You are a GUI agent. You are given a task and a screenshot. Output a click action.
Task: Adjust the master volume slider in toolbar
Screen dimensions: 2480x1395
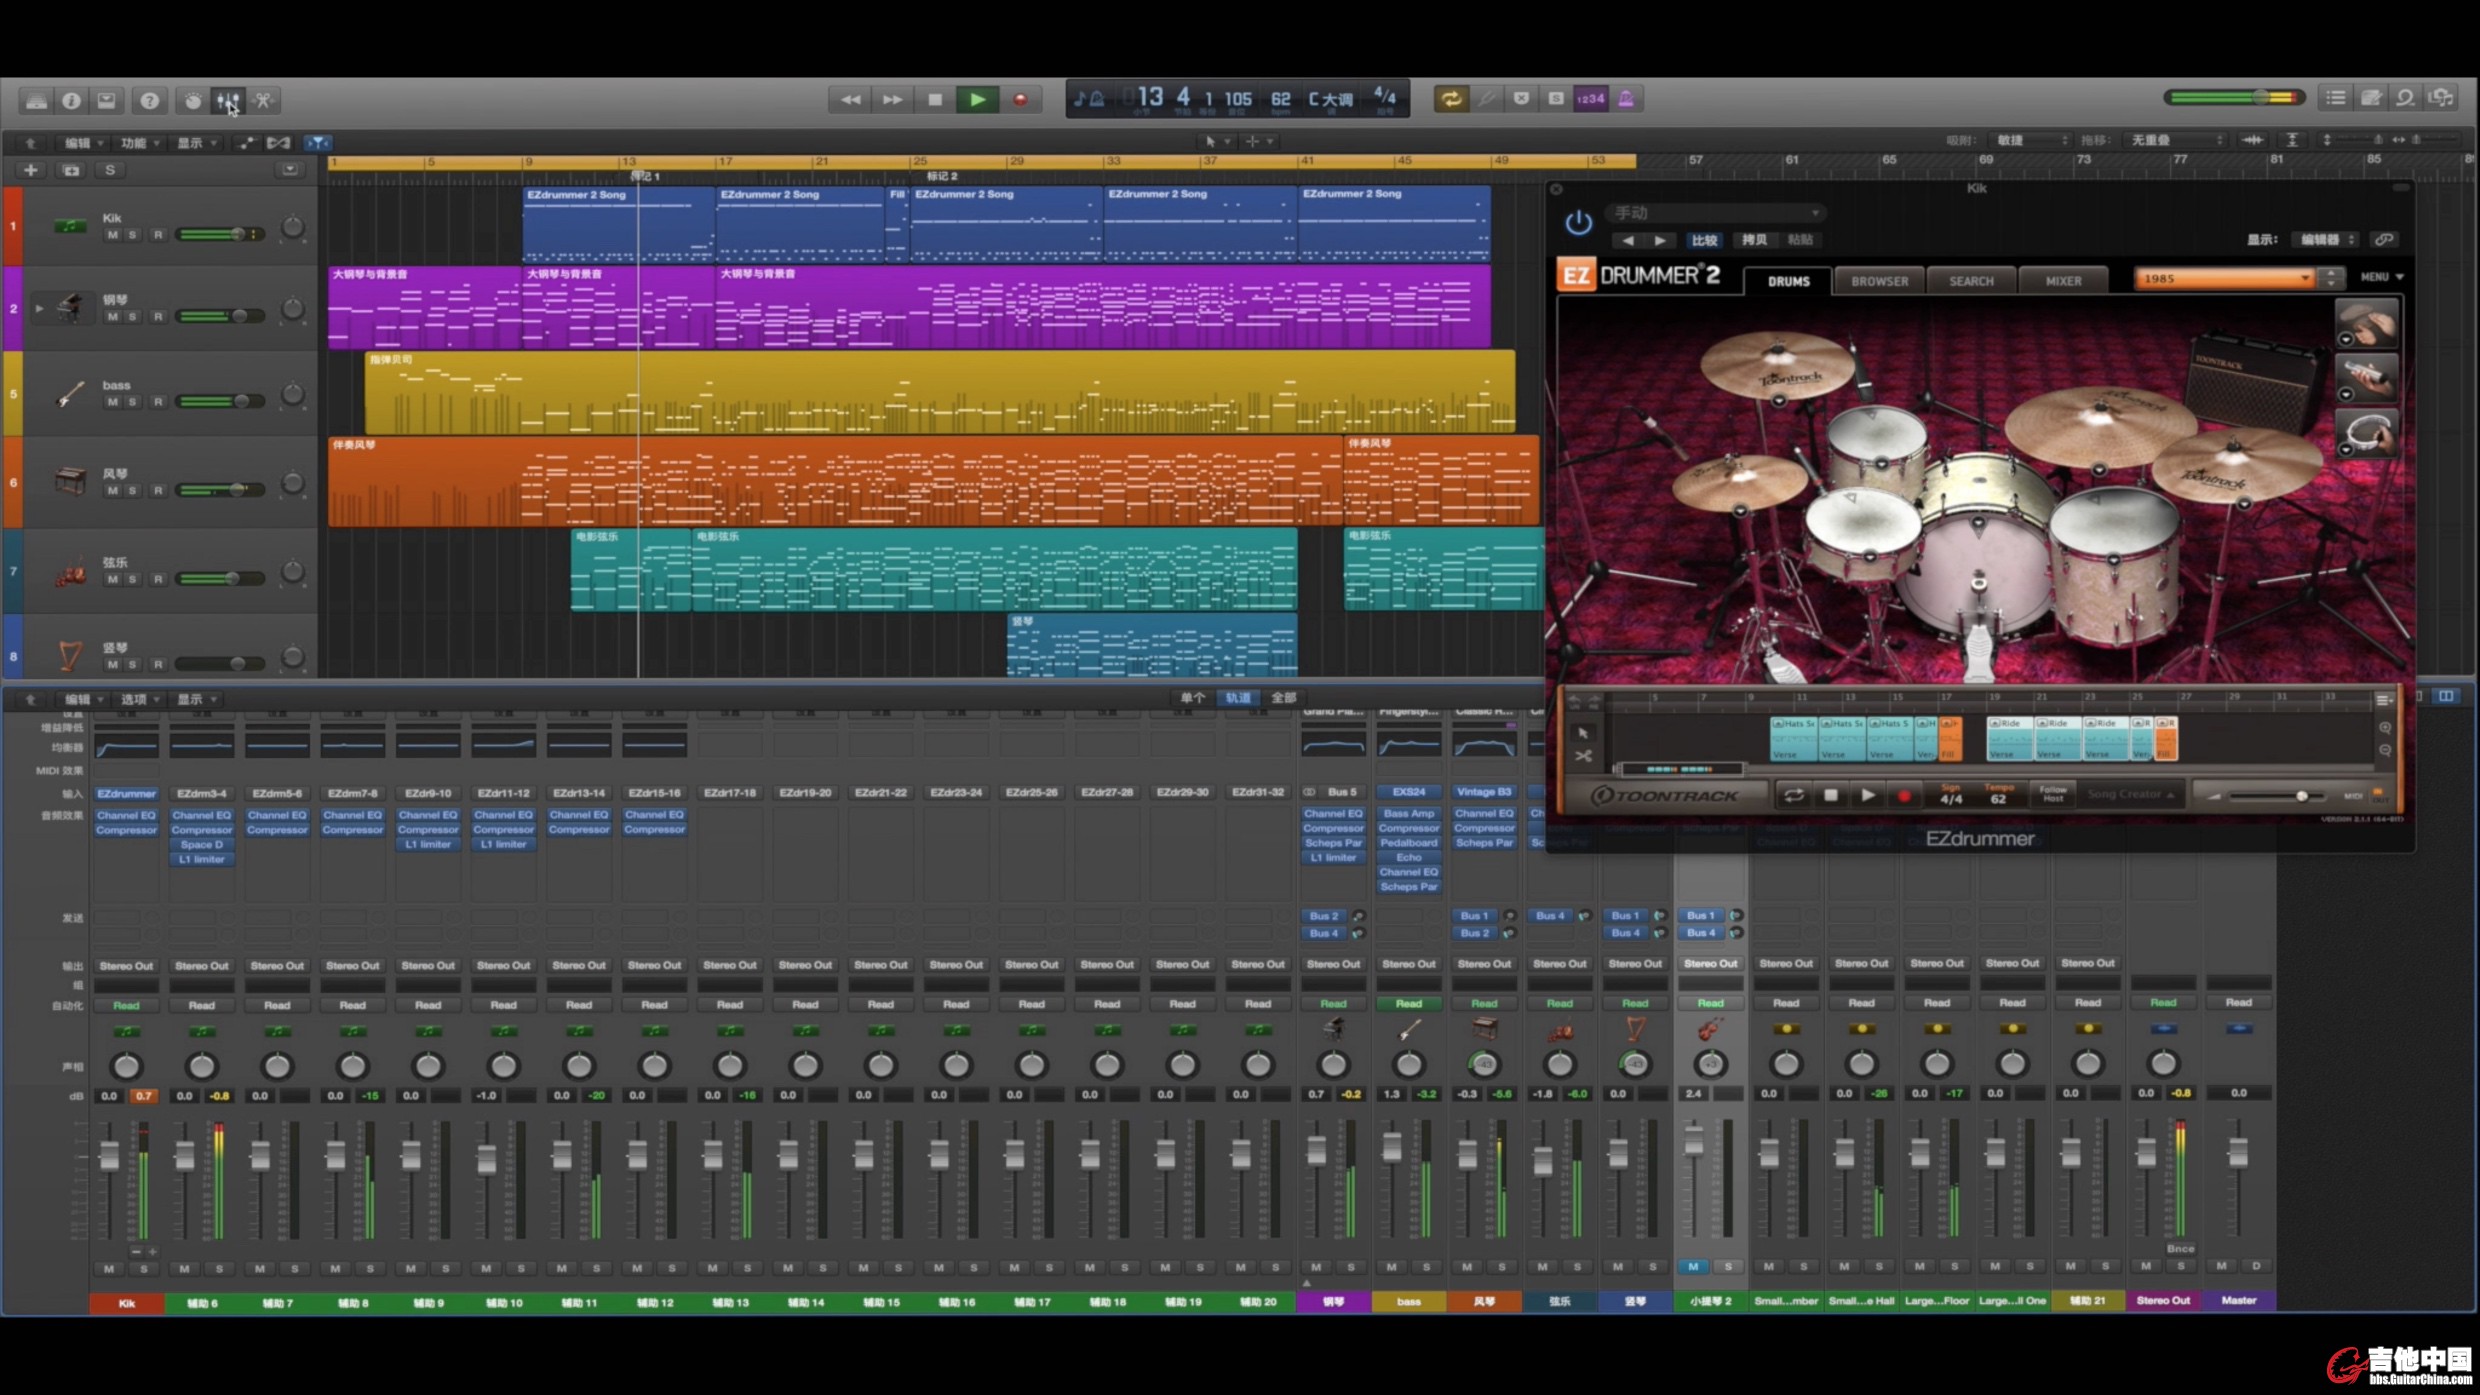(2234, 98)
